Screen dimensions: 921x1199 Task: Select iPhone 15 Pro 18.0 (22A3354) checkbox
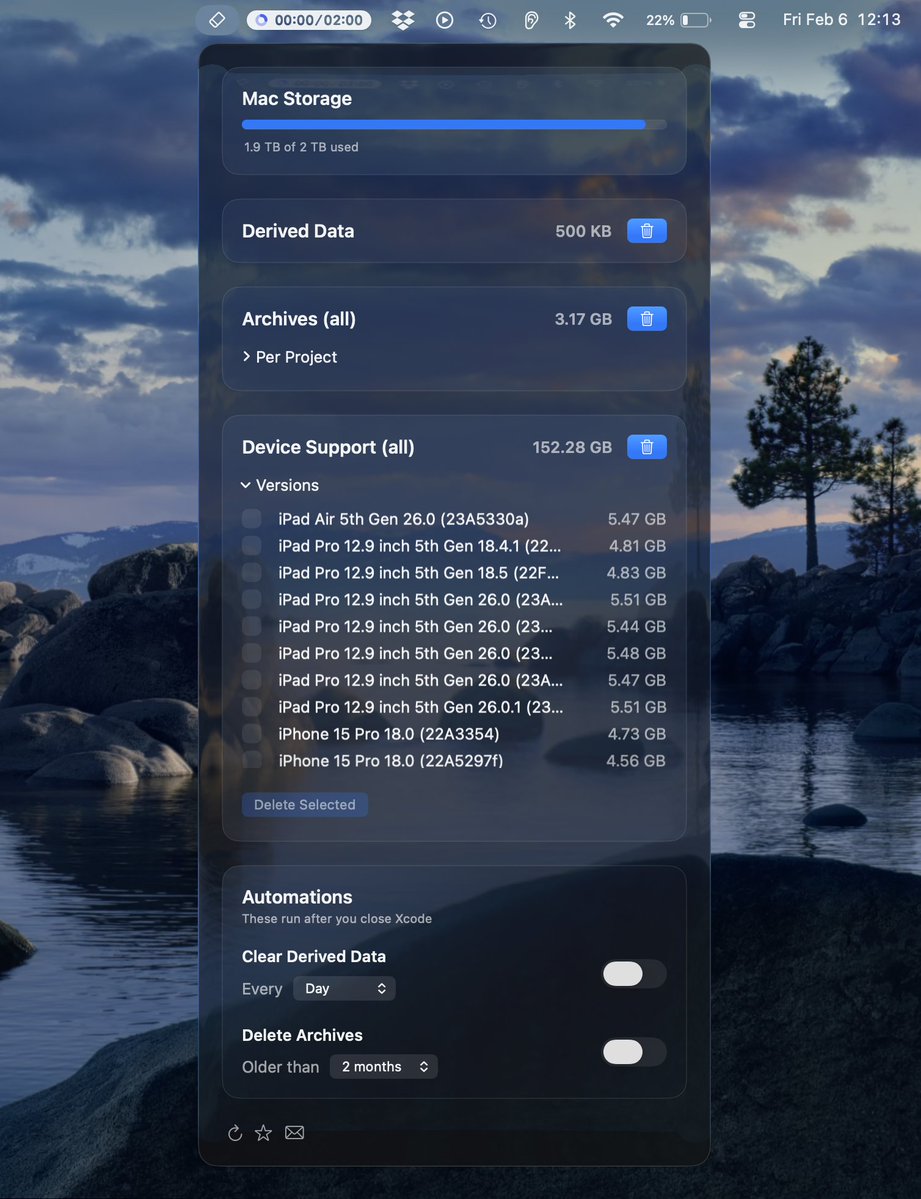(x=252, y=733)
